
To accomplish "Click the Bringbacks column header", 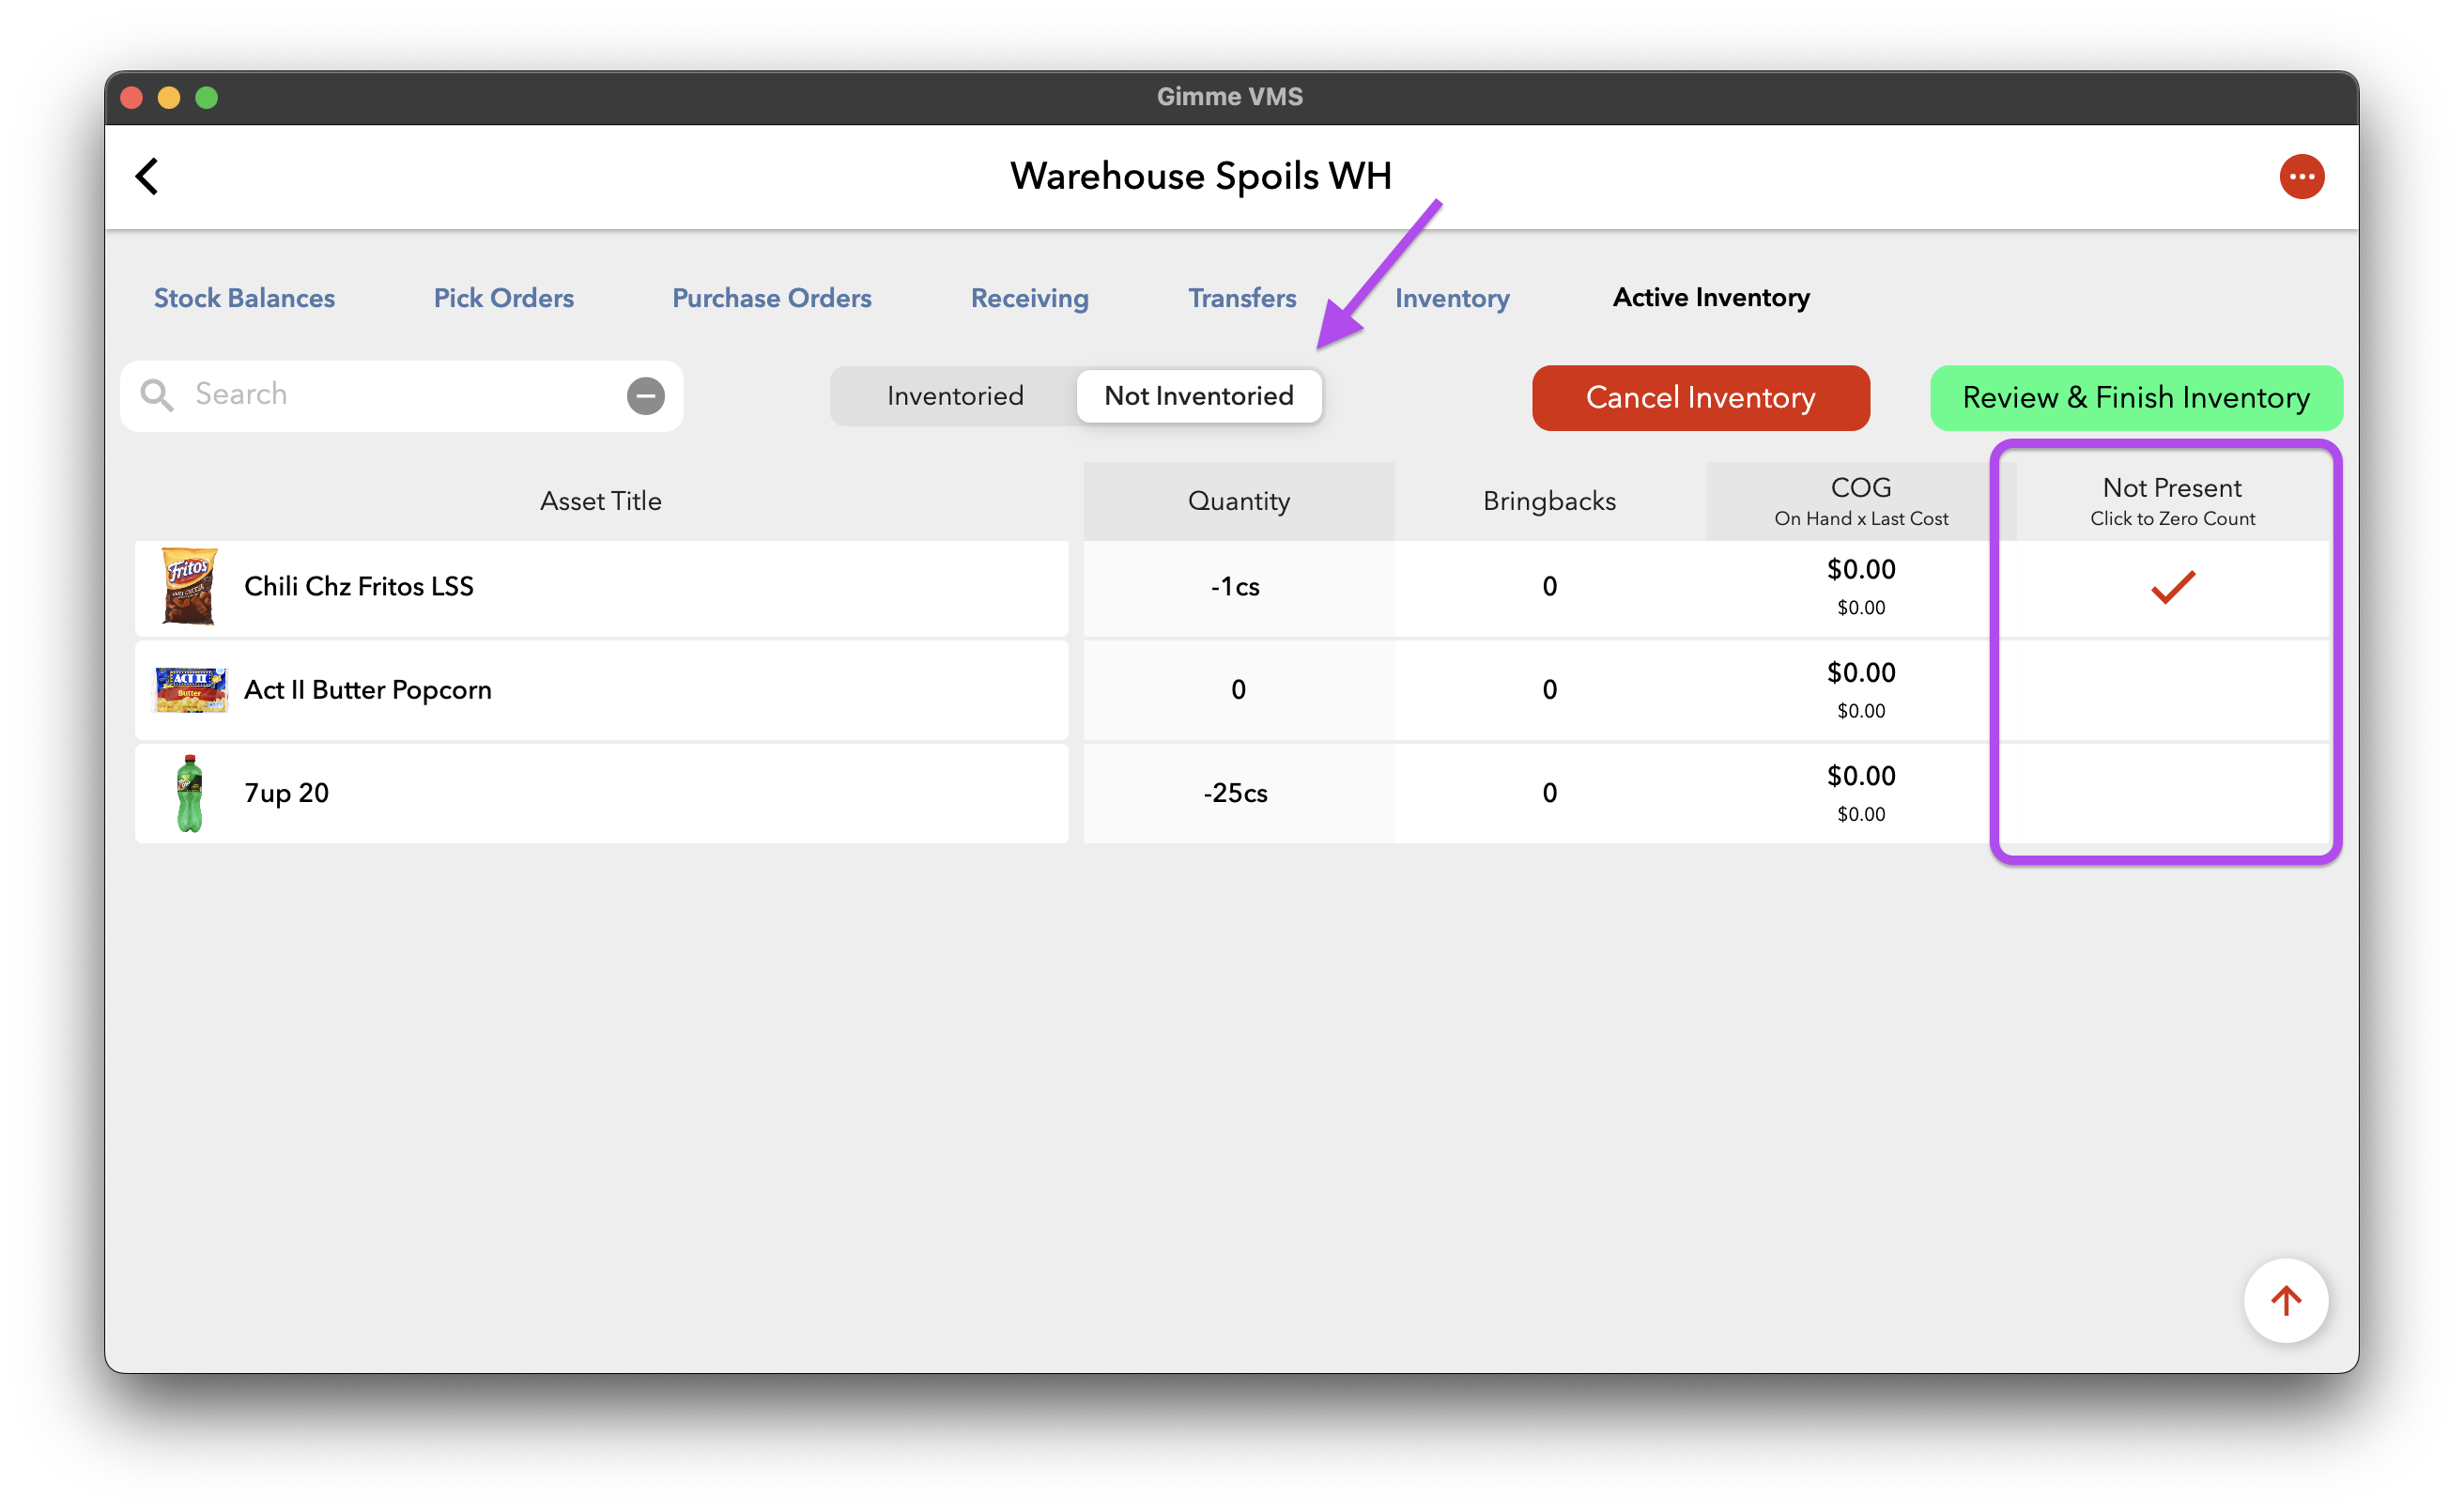I will [1549, 501].
